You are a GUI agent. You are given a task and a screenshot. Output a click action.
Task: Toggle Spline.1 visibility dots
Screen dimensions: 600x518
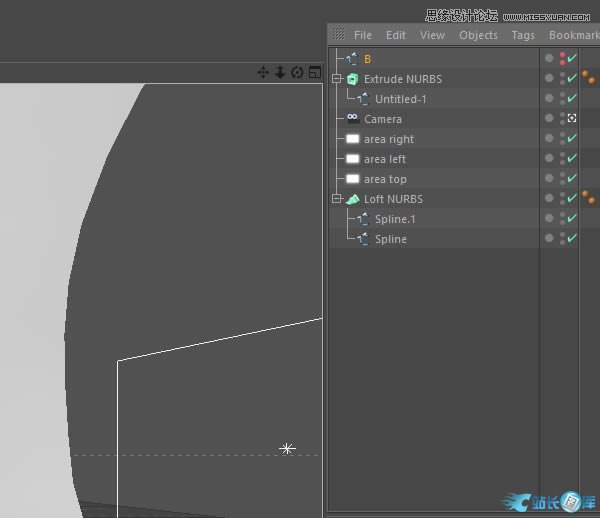[x=562, y=218]
